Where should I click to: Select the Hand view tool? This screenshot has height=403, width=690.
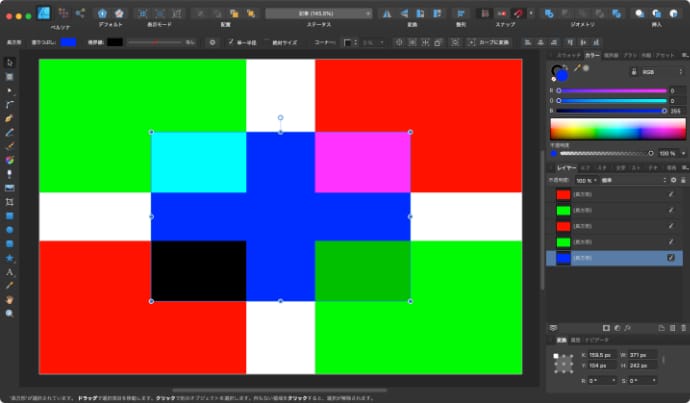coord(10,299)
